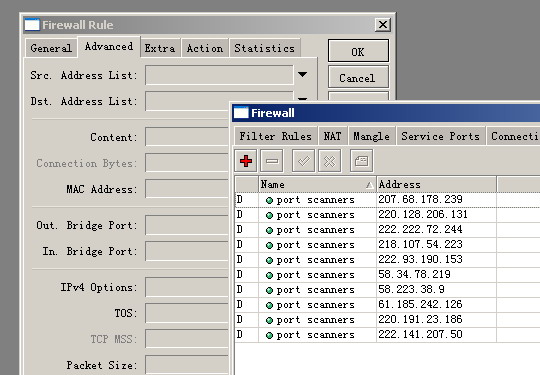Click the Out. Bridge Port field

[187, 225]
